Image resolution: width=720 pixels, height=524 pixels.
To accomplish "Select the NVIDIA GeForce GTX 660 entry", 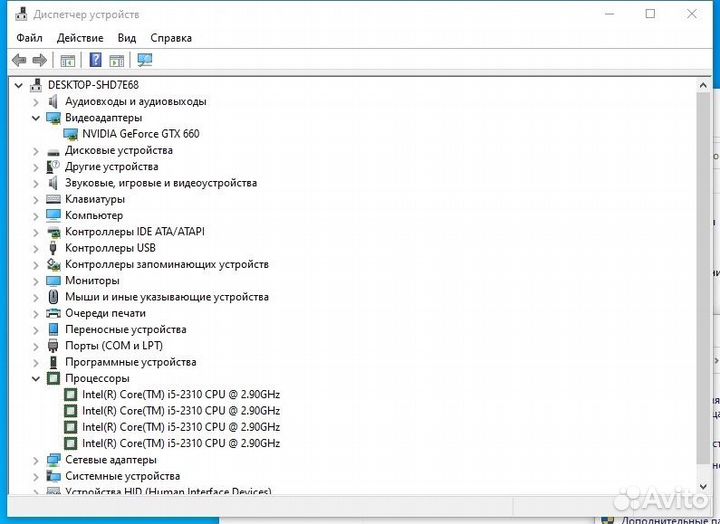I will (x=141, y=134).
